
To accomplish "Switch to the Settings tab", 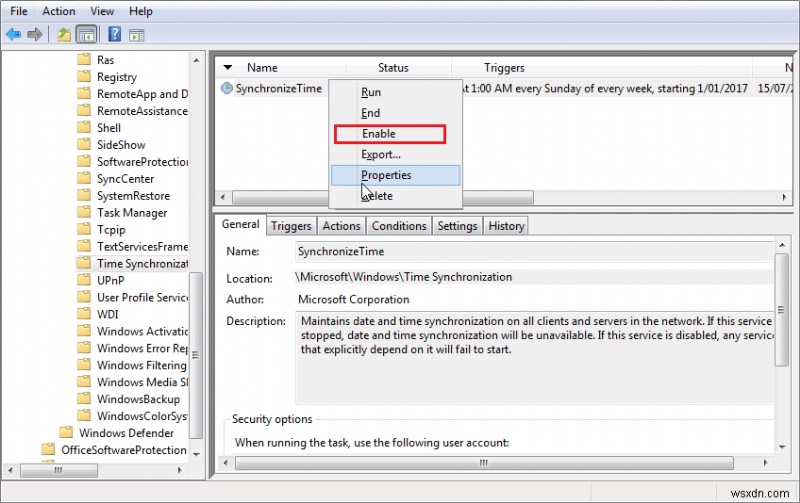I will (457, 226).
